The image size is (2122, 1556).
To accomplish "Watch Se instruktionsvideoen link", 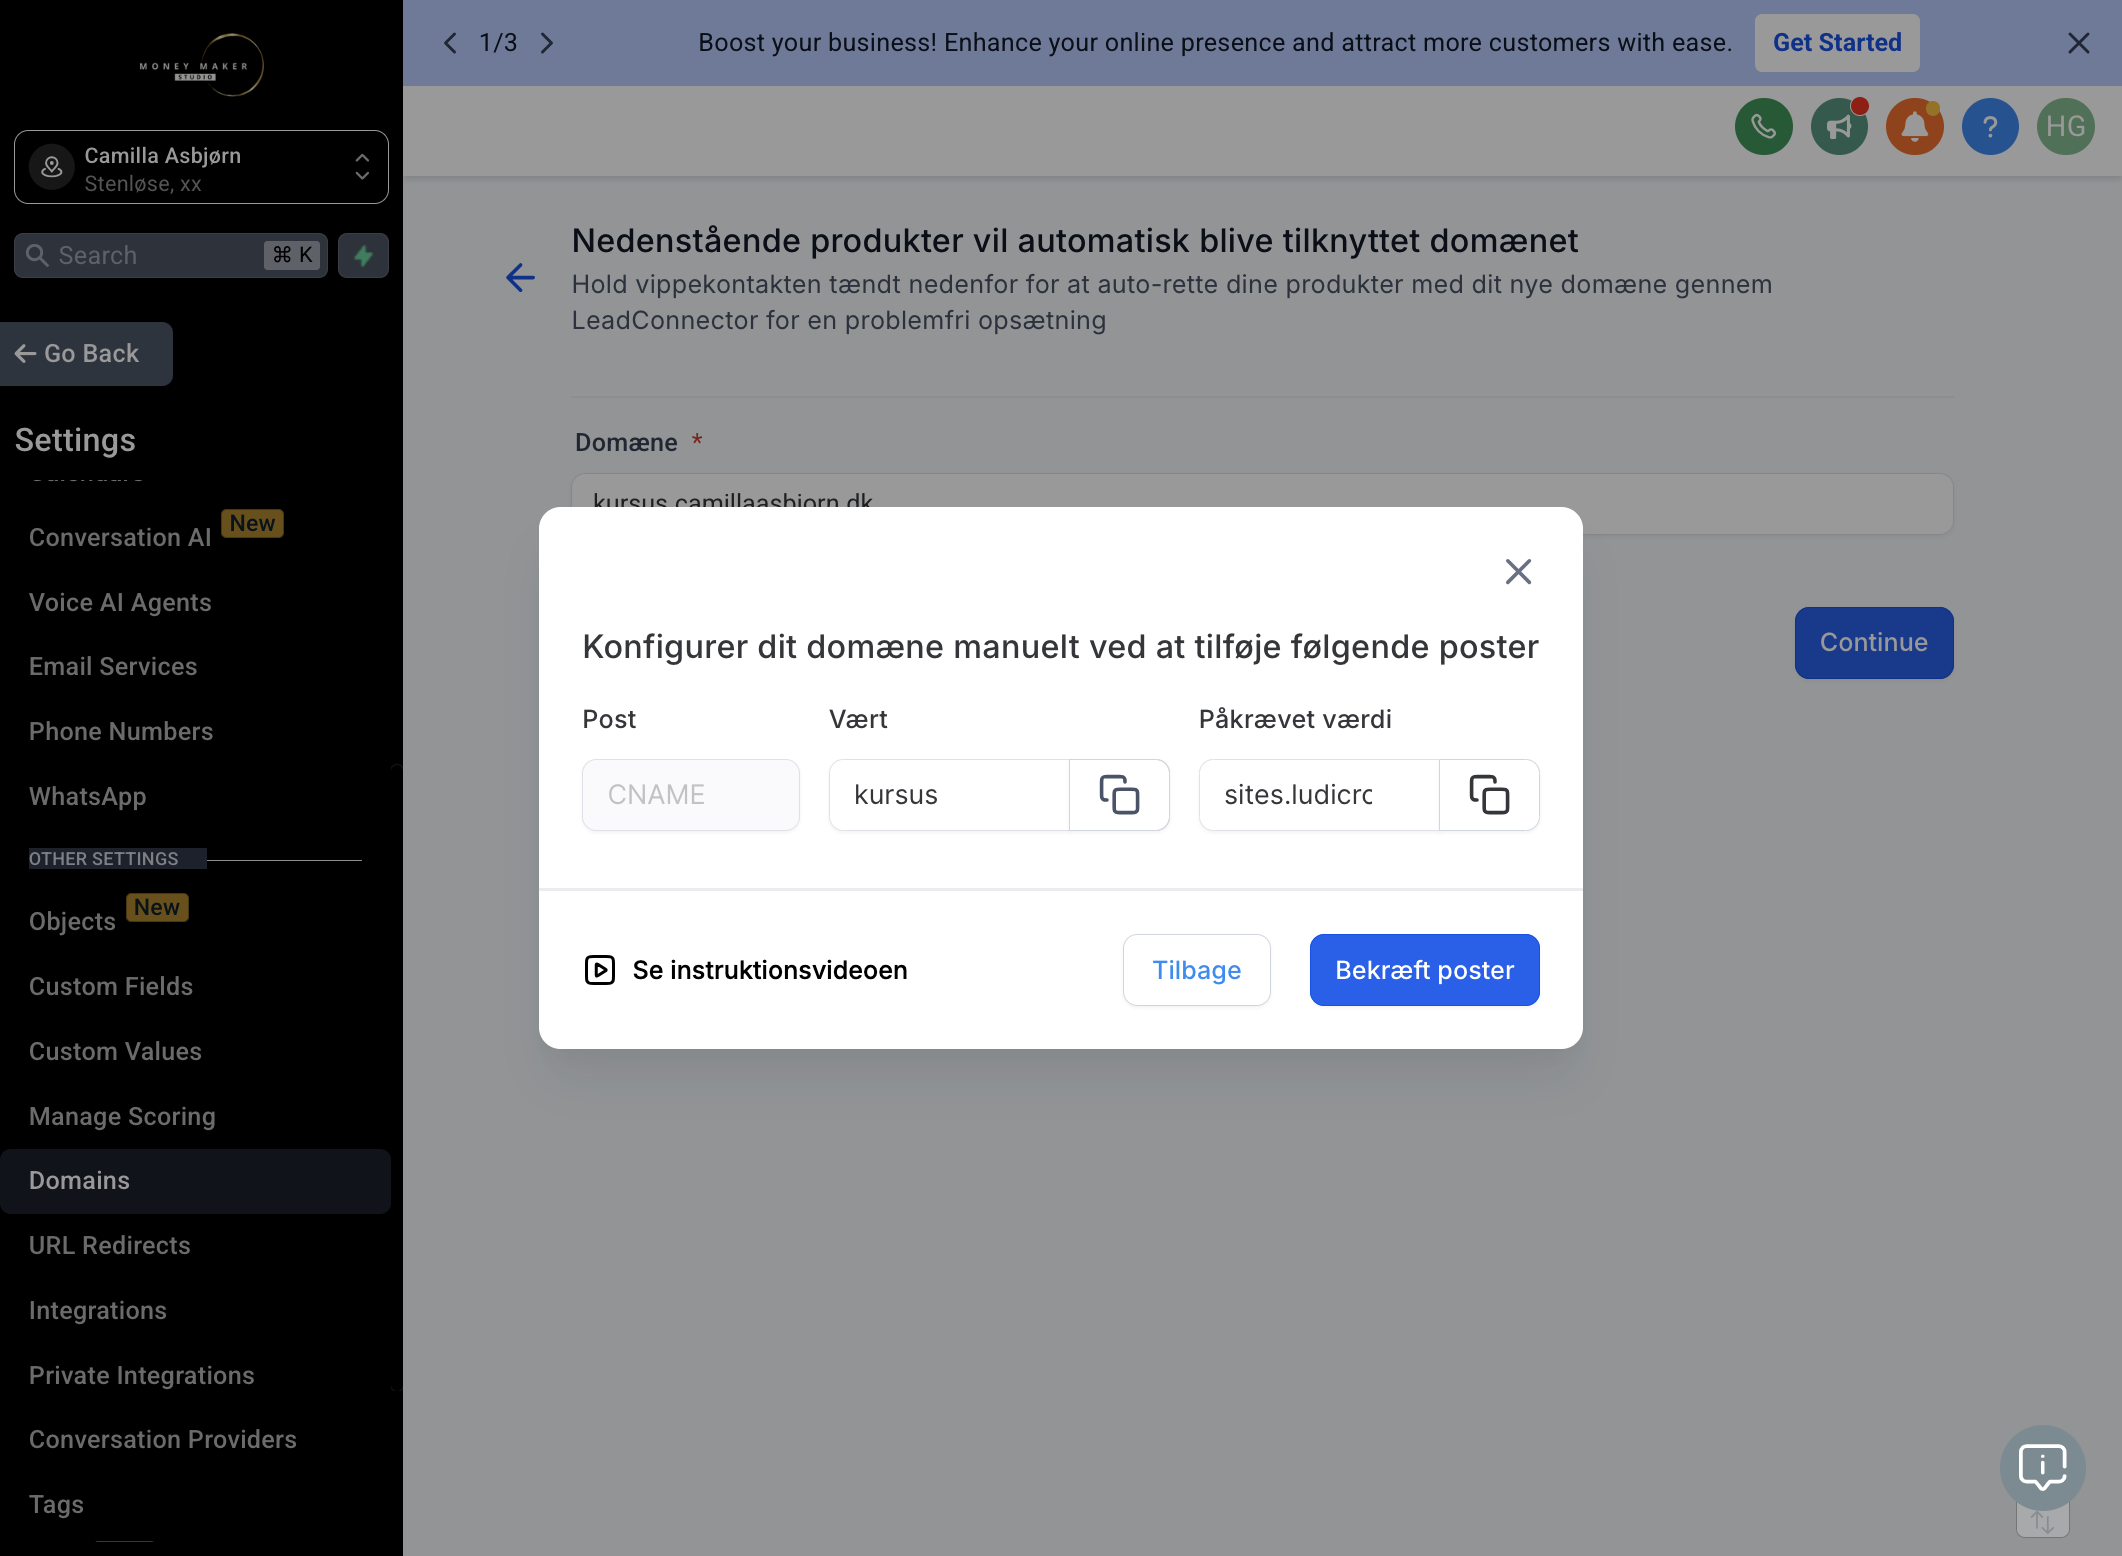I will click(x=746, y=970).
